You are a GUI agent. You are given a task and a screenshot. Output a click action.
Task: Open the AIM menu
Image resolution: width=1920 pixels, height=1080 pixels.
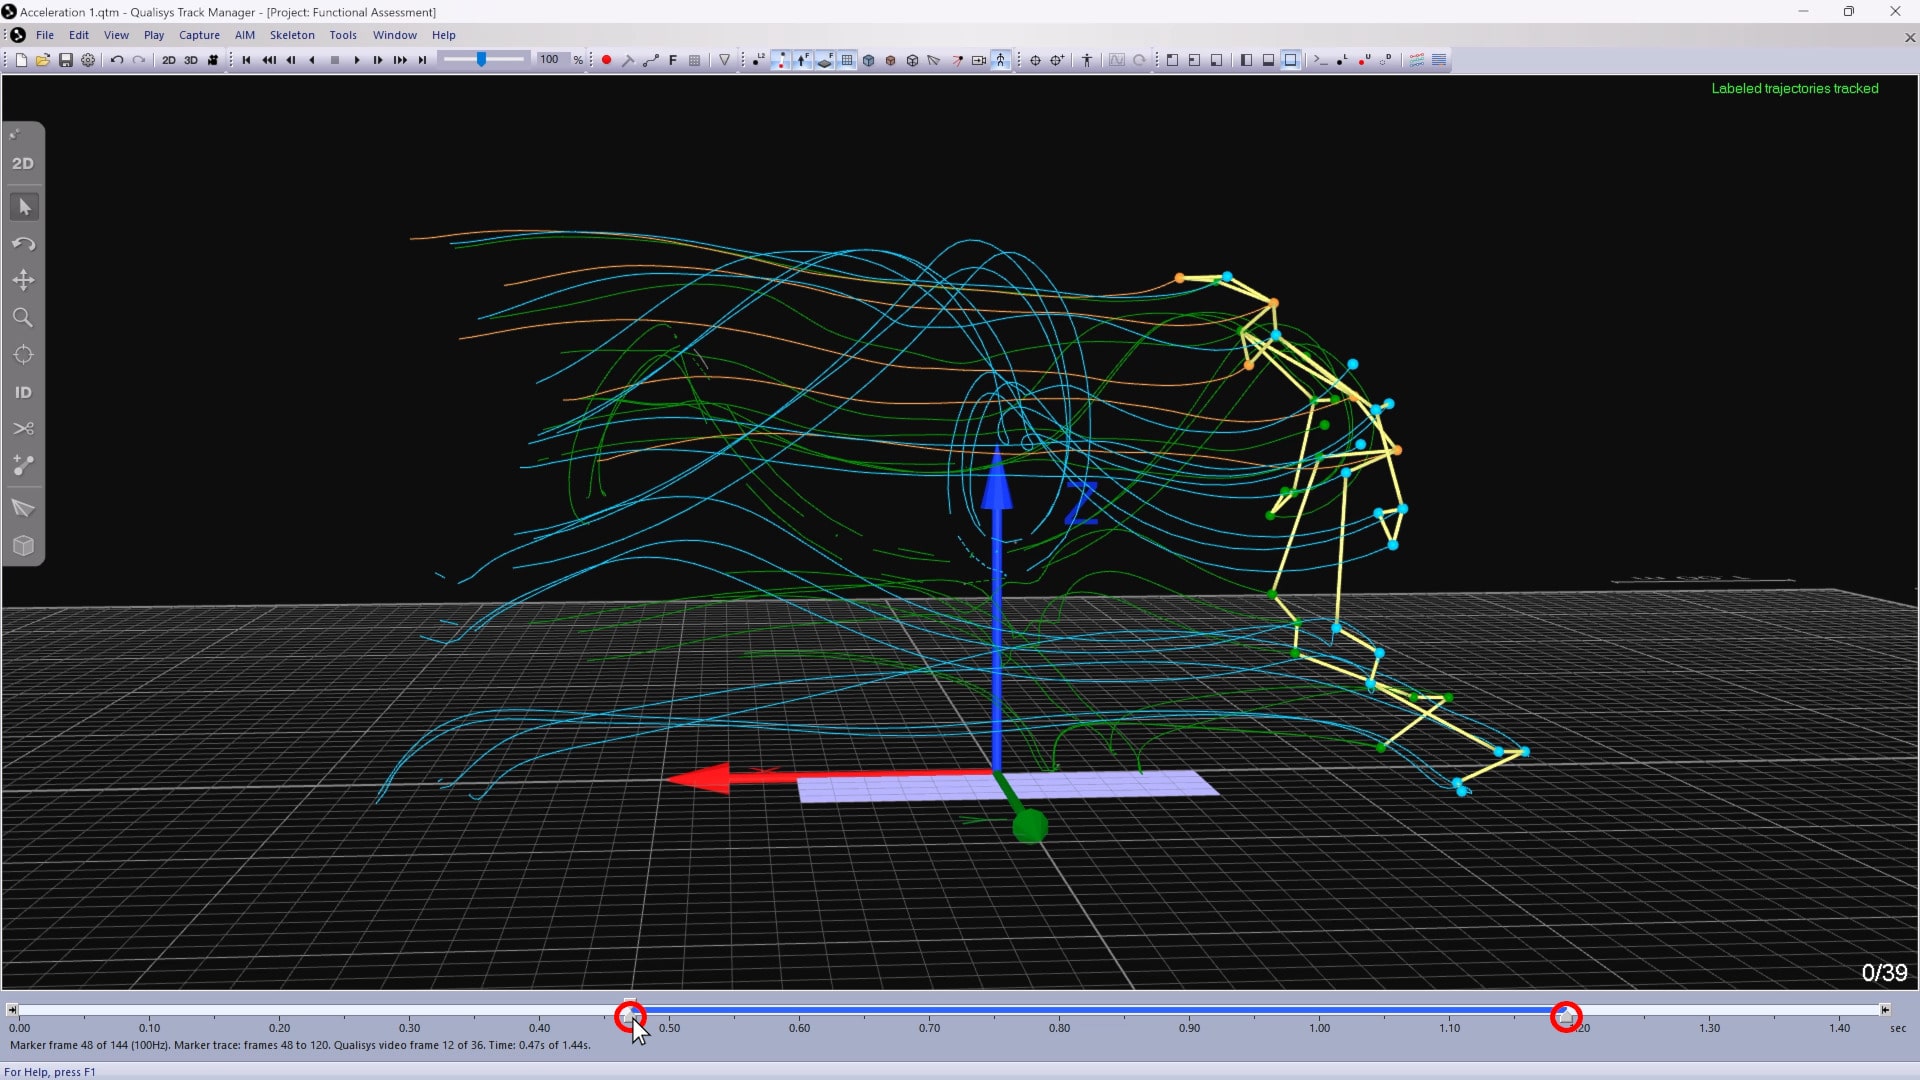coord(244,34)
